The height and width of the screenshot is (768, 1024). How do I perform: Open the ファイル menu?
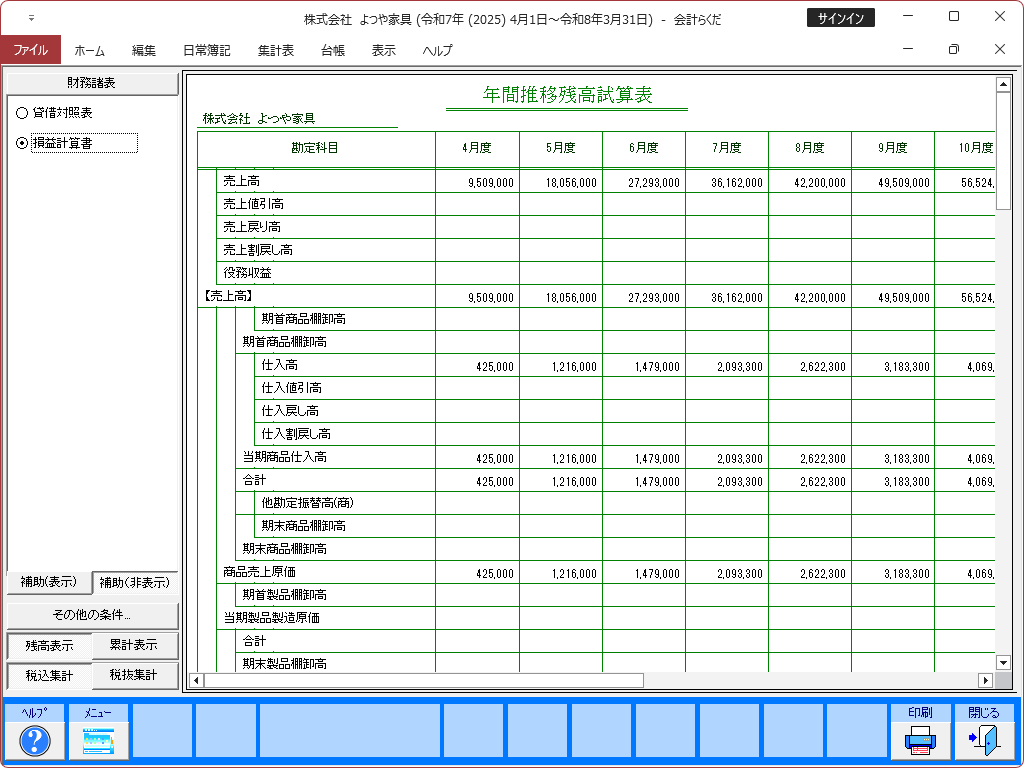30,50
